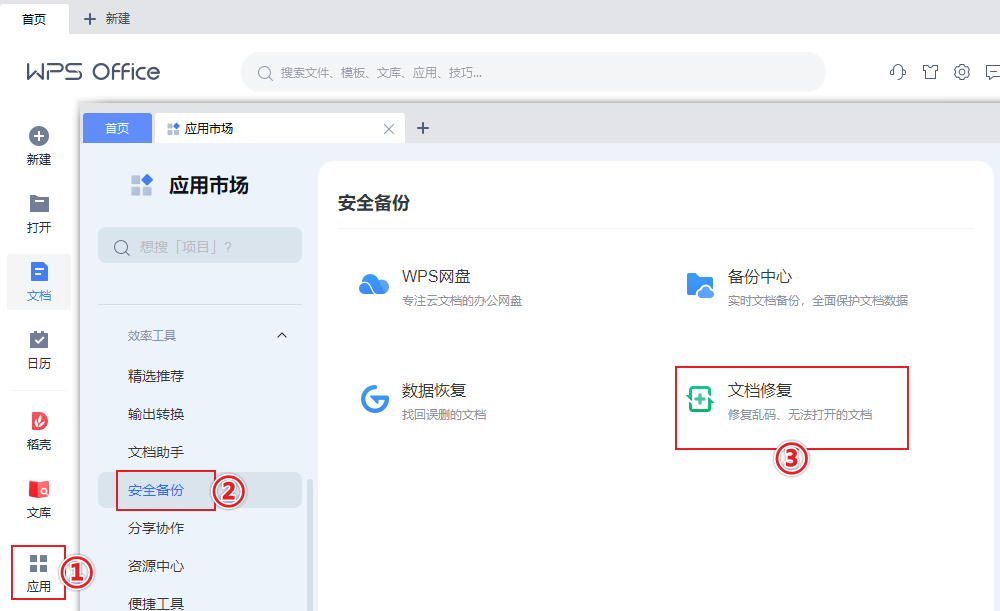Add a new tab with plus button

[x=423, y=128]
